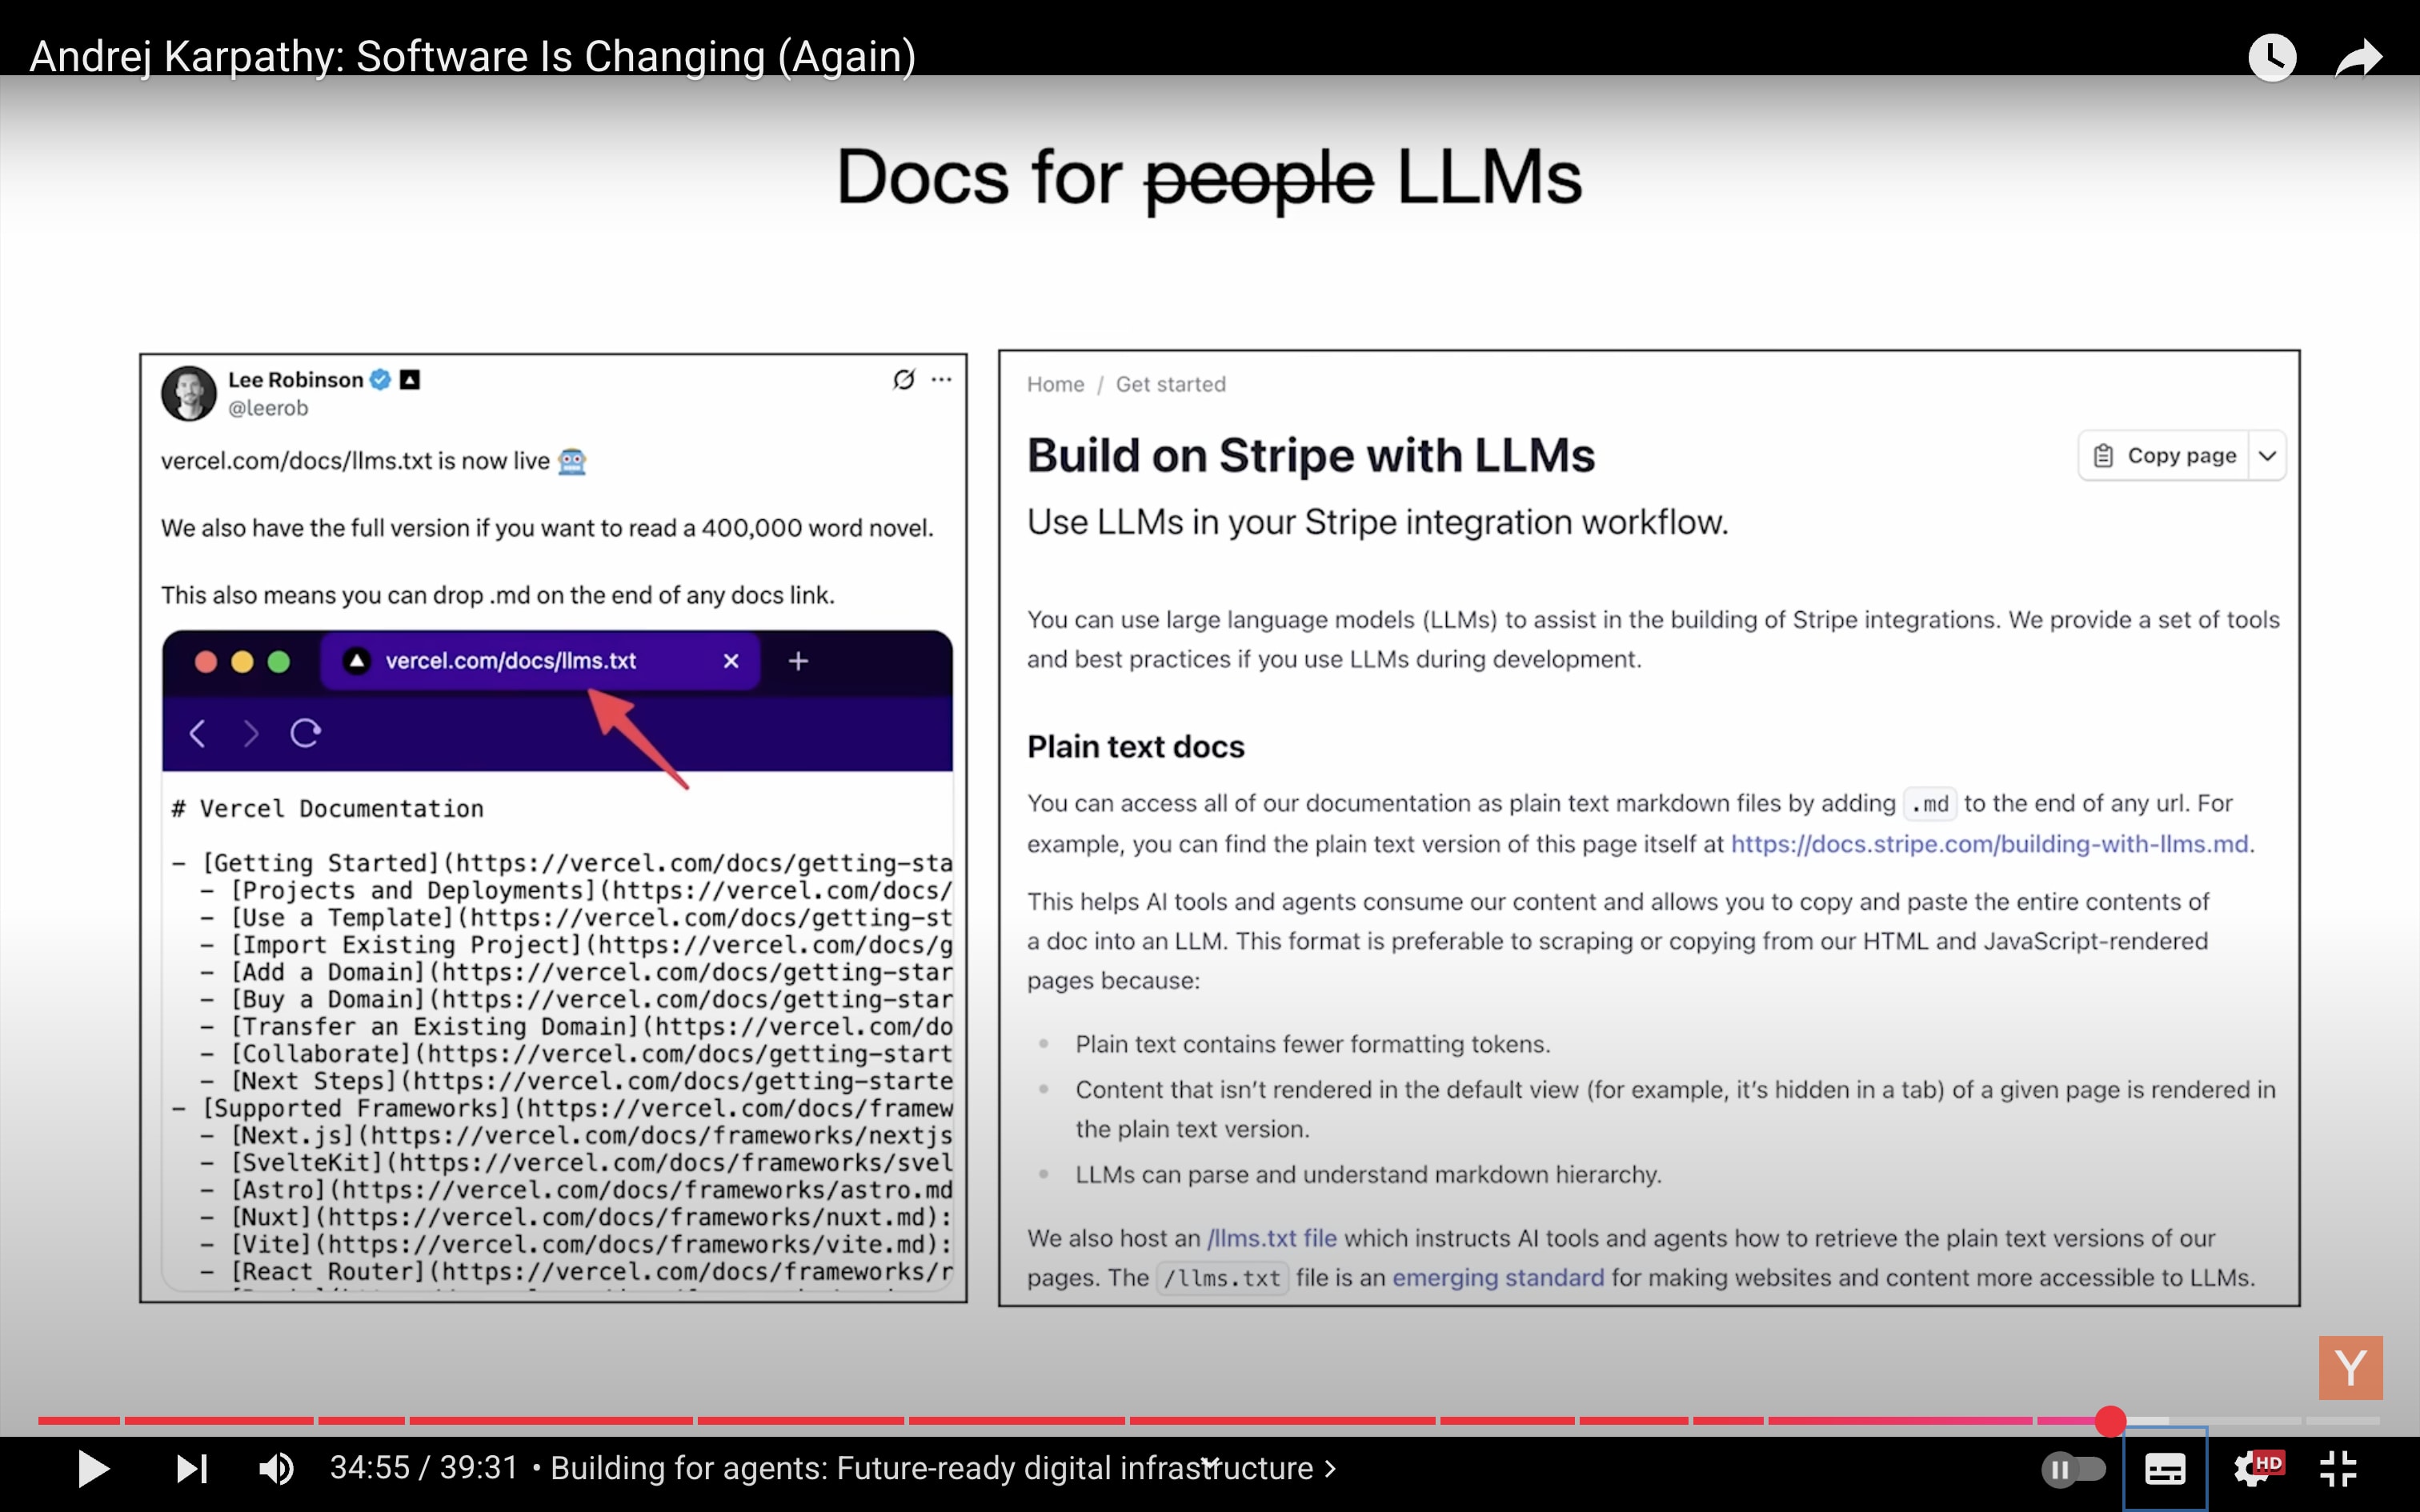Click the browser forward arrow
The image size is (2420, 1512).
251,734
